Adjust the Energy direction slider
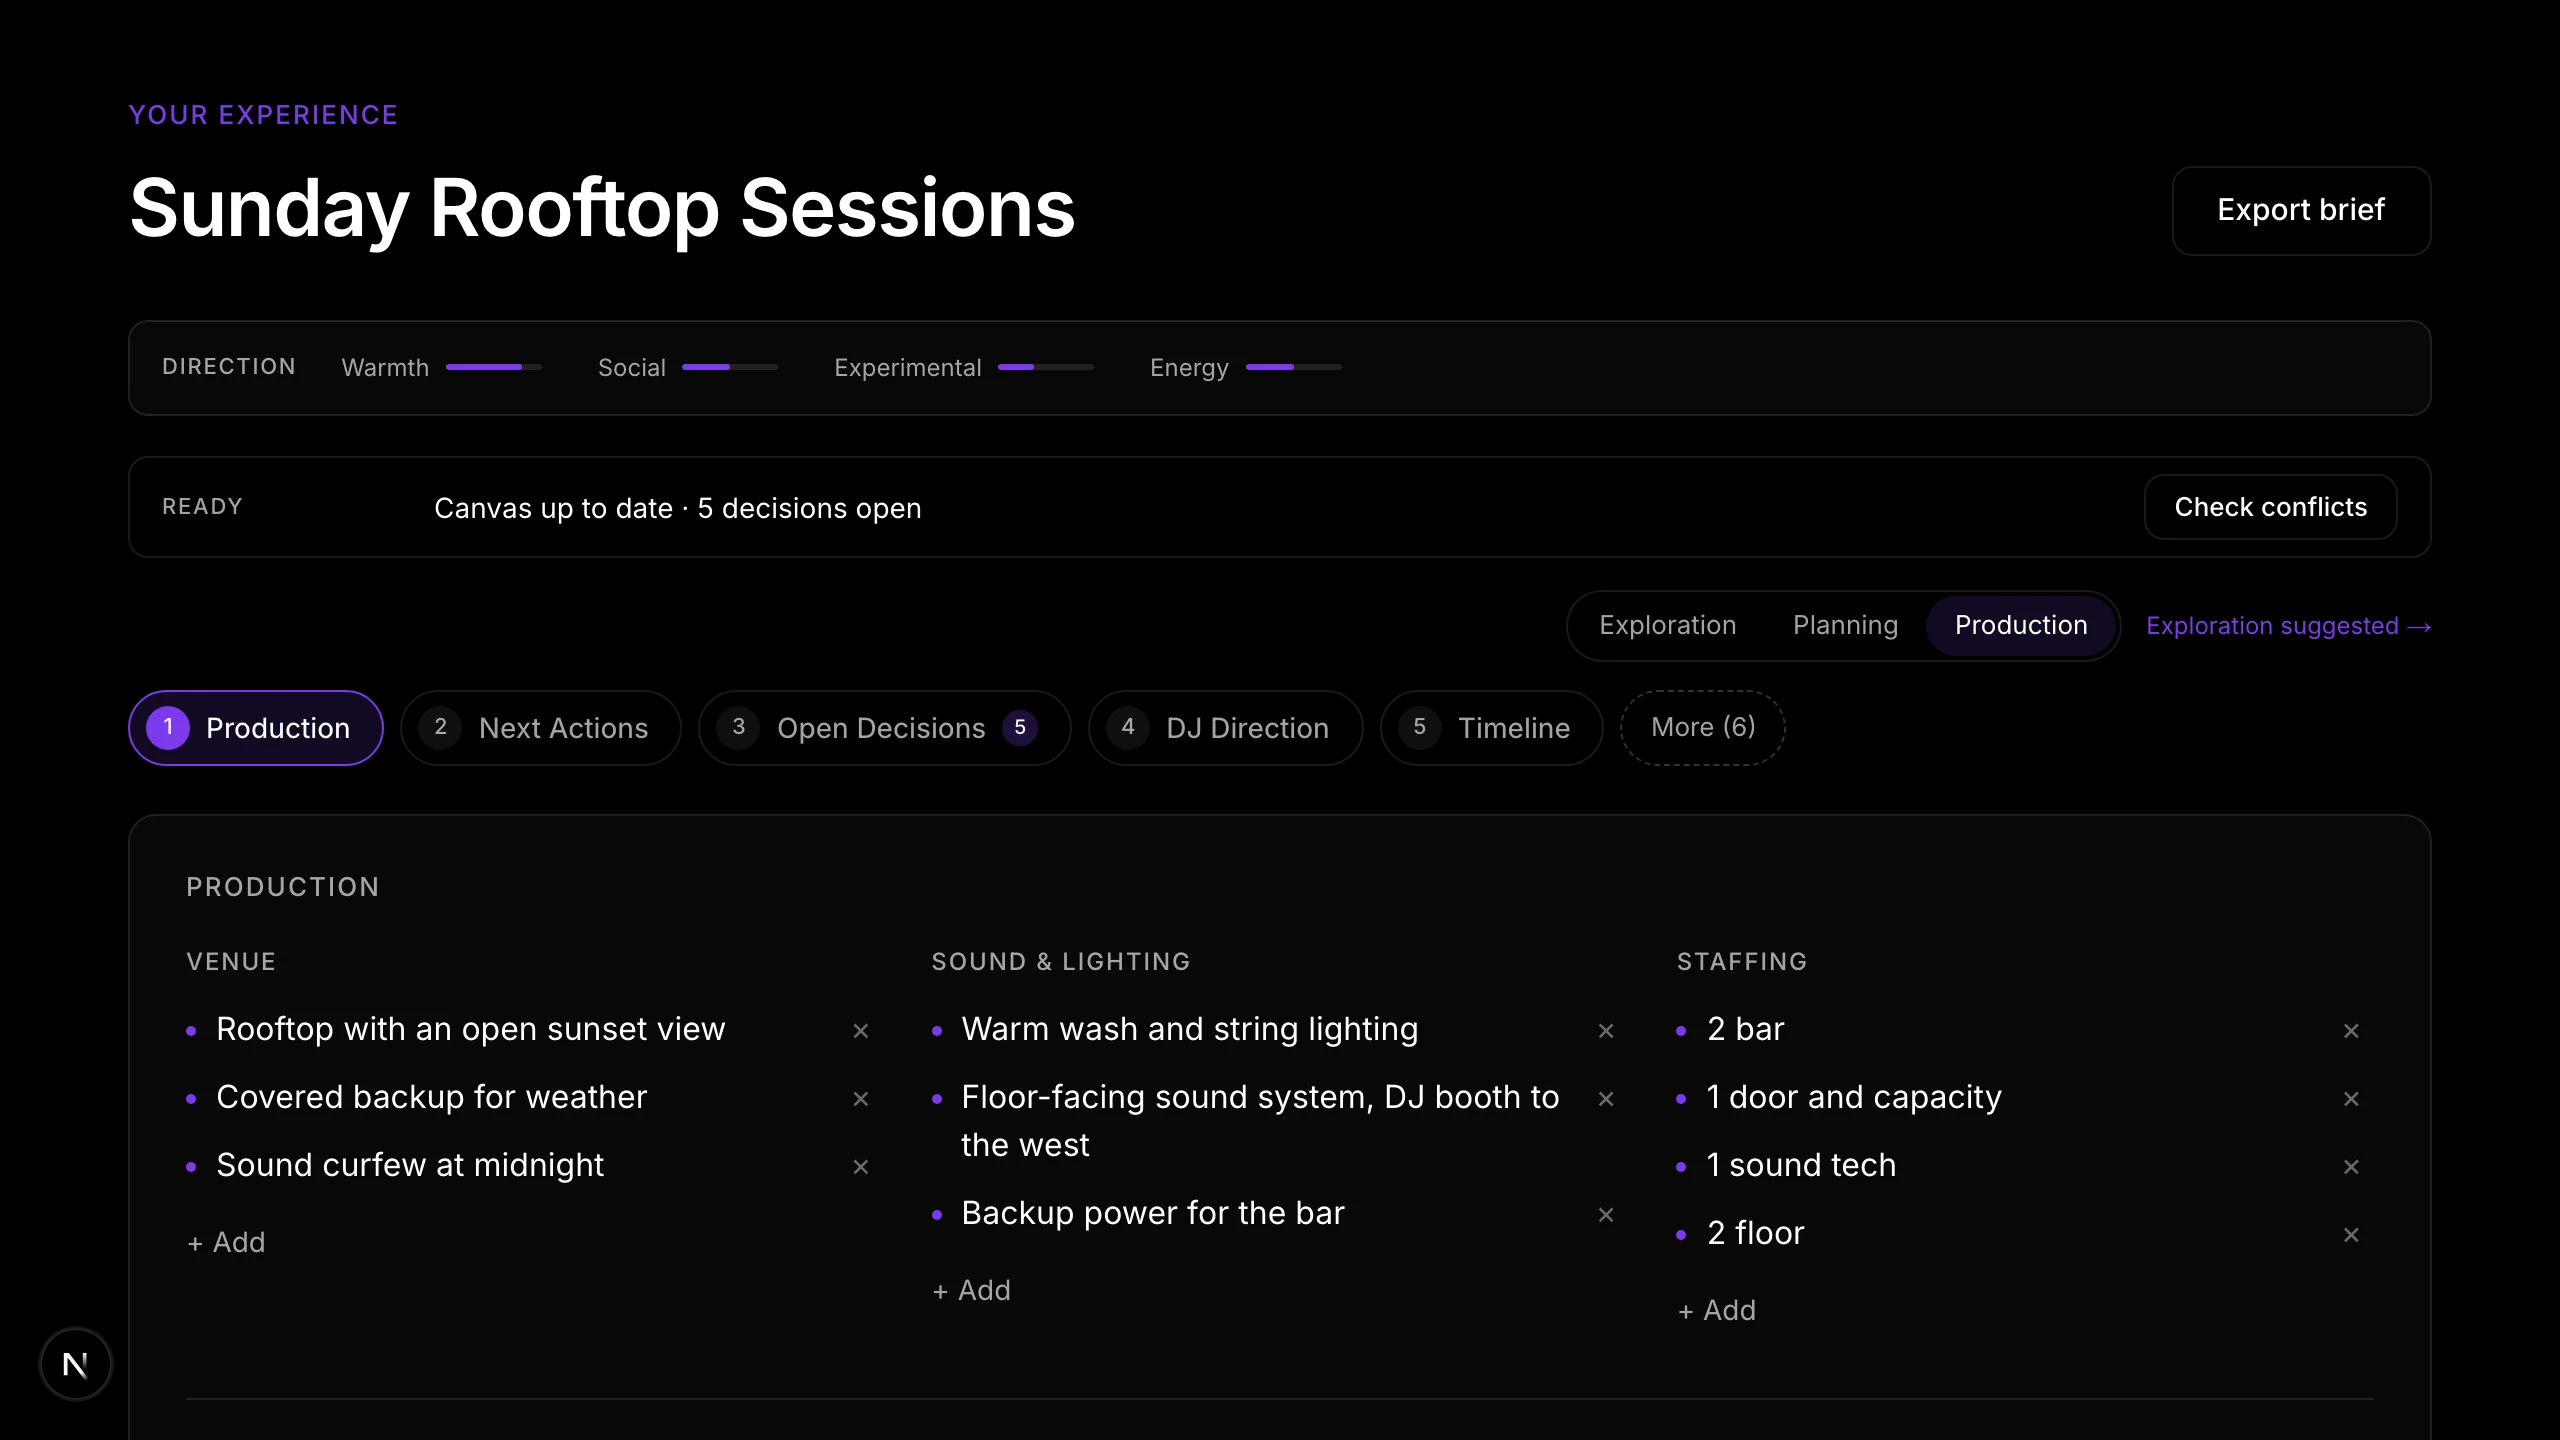The height and width of the screenshot is (1440, 2560). click(x=1294, y=367)
